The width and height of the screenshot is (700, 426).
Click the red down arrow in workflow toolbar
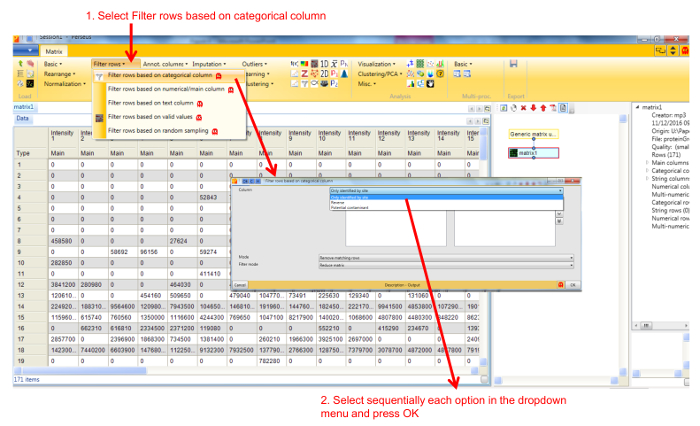tap(532, 107)
